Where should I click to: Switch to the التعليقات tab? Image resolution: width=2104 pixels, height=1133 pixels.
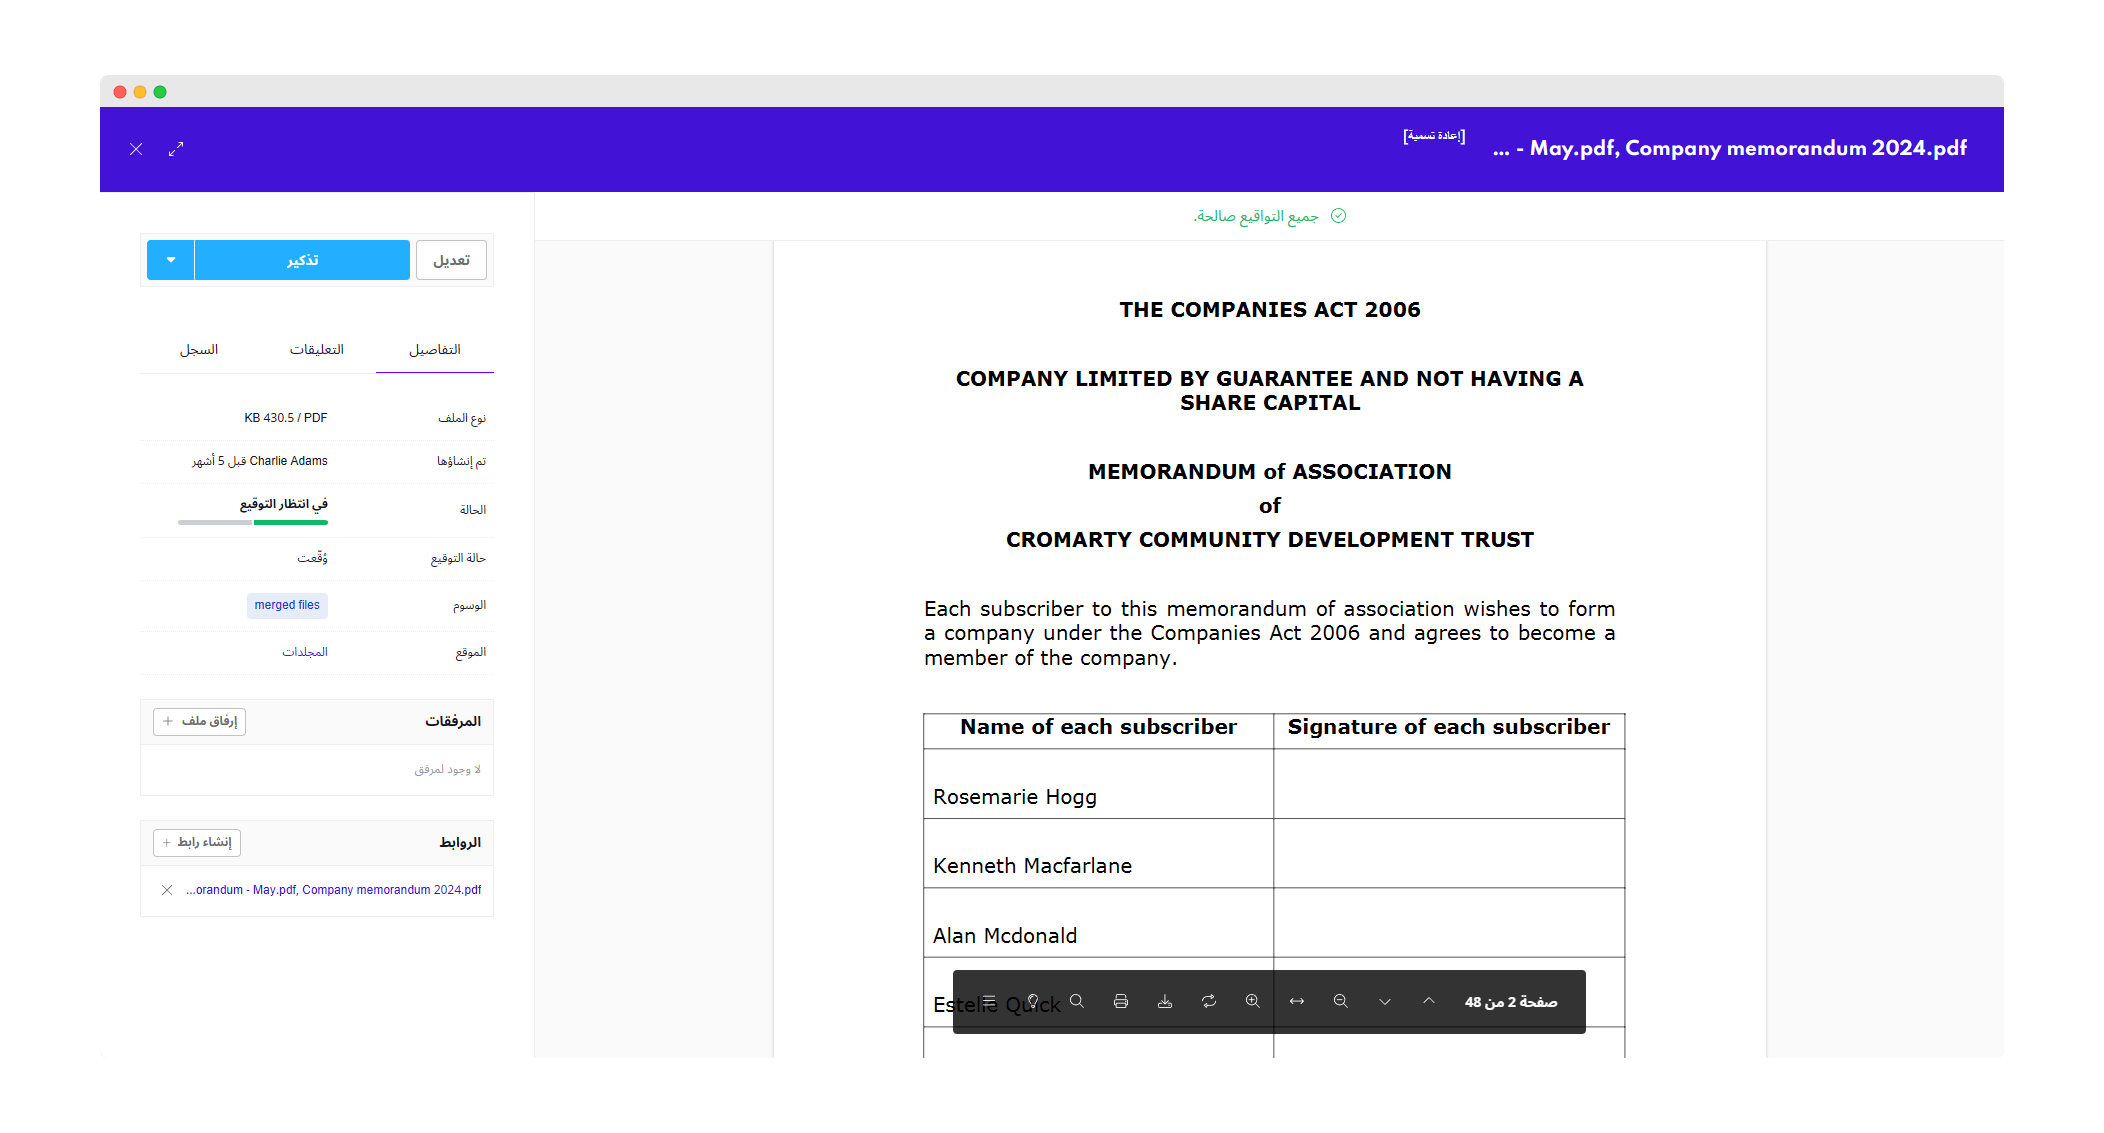317,349
